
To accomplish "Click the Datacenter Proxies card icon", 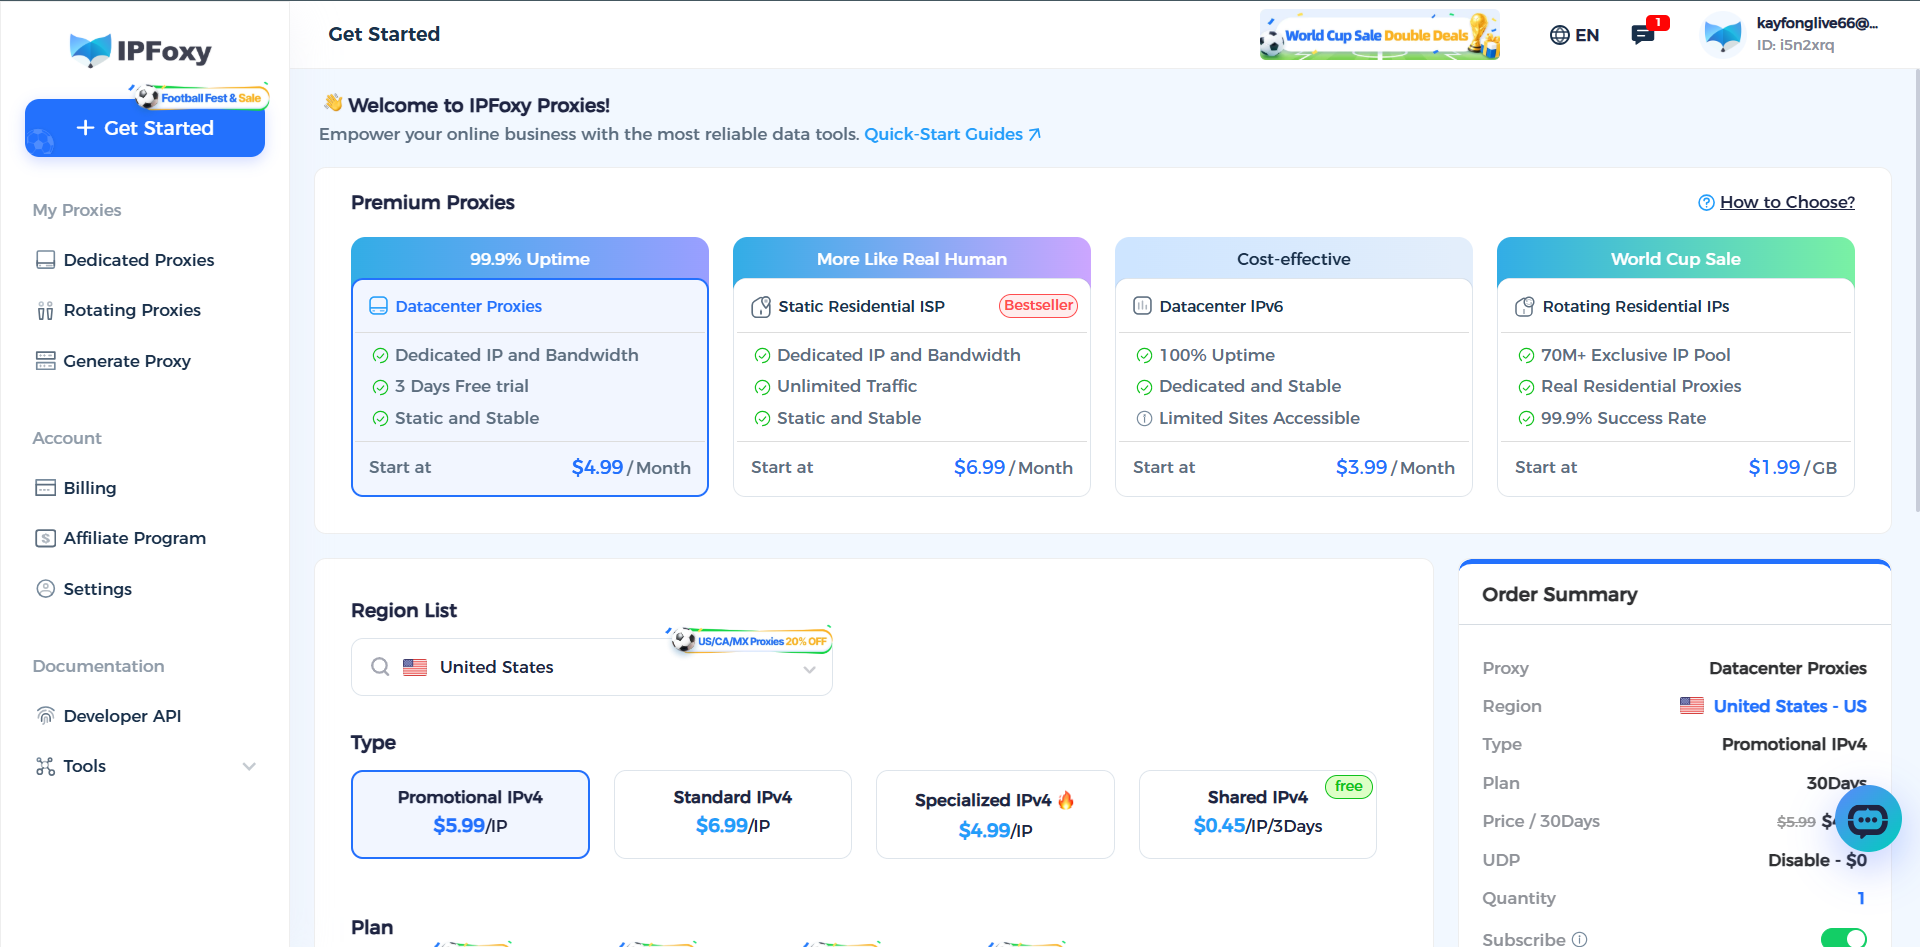I will [x=378, y=306].
